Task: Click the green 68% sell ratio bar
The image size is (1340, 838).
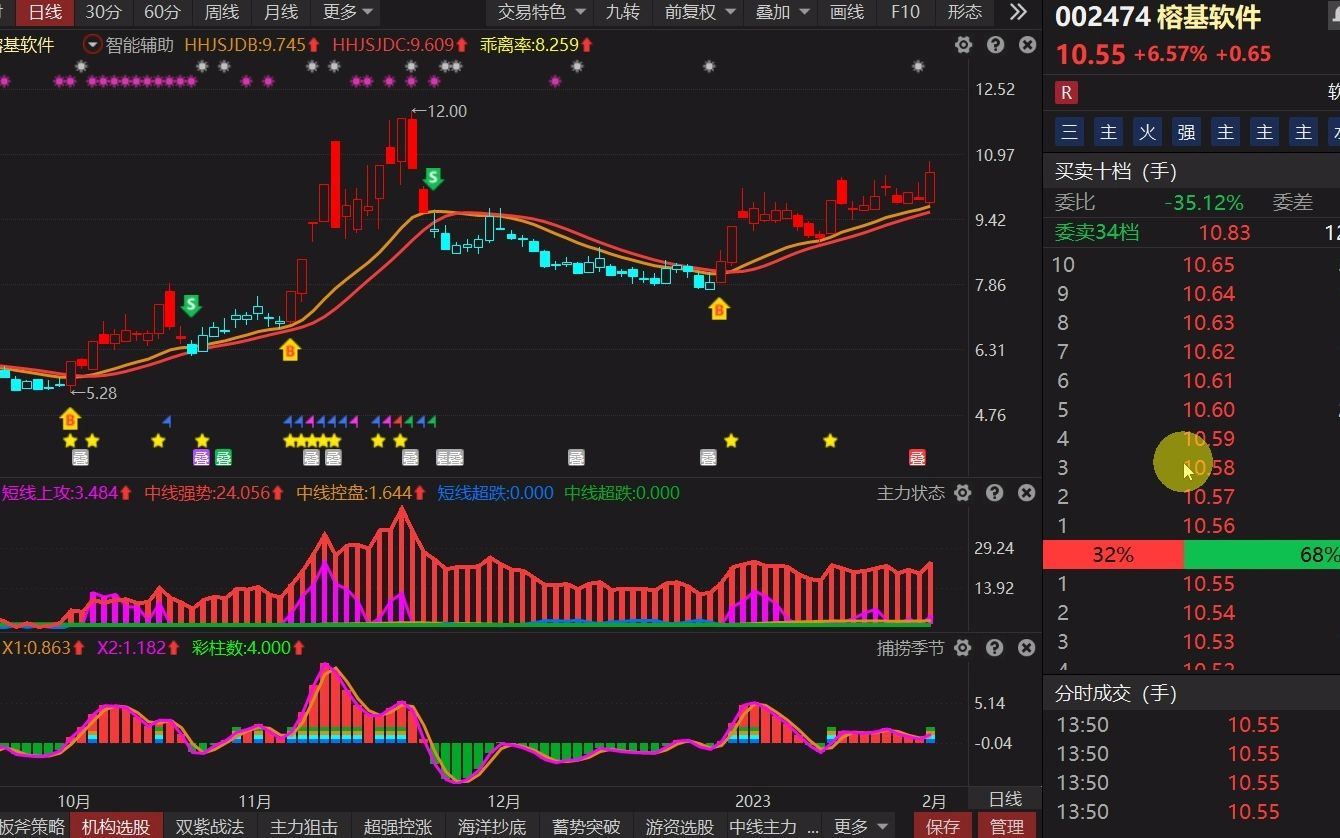Action: point(1261,555)
